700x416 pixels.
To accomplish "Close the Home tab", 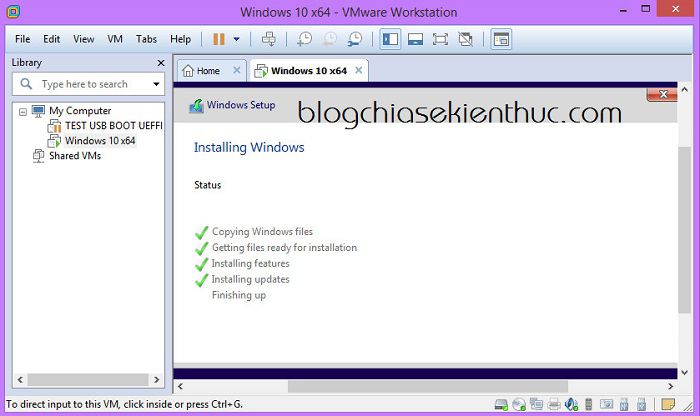I will click(237, 70).
